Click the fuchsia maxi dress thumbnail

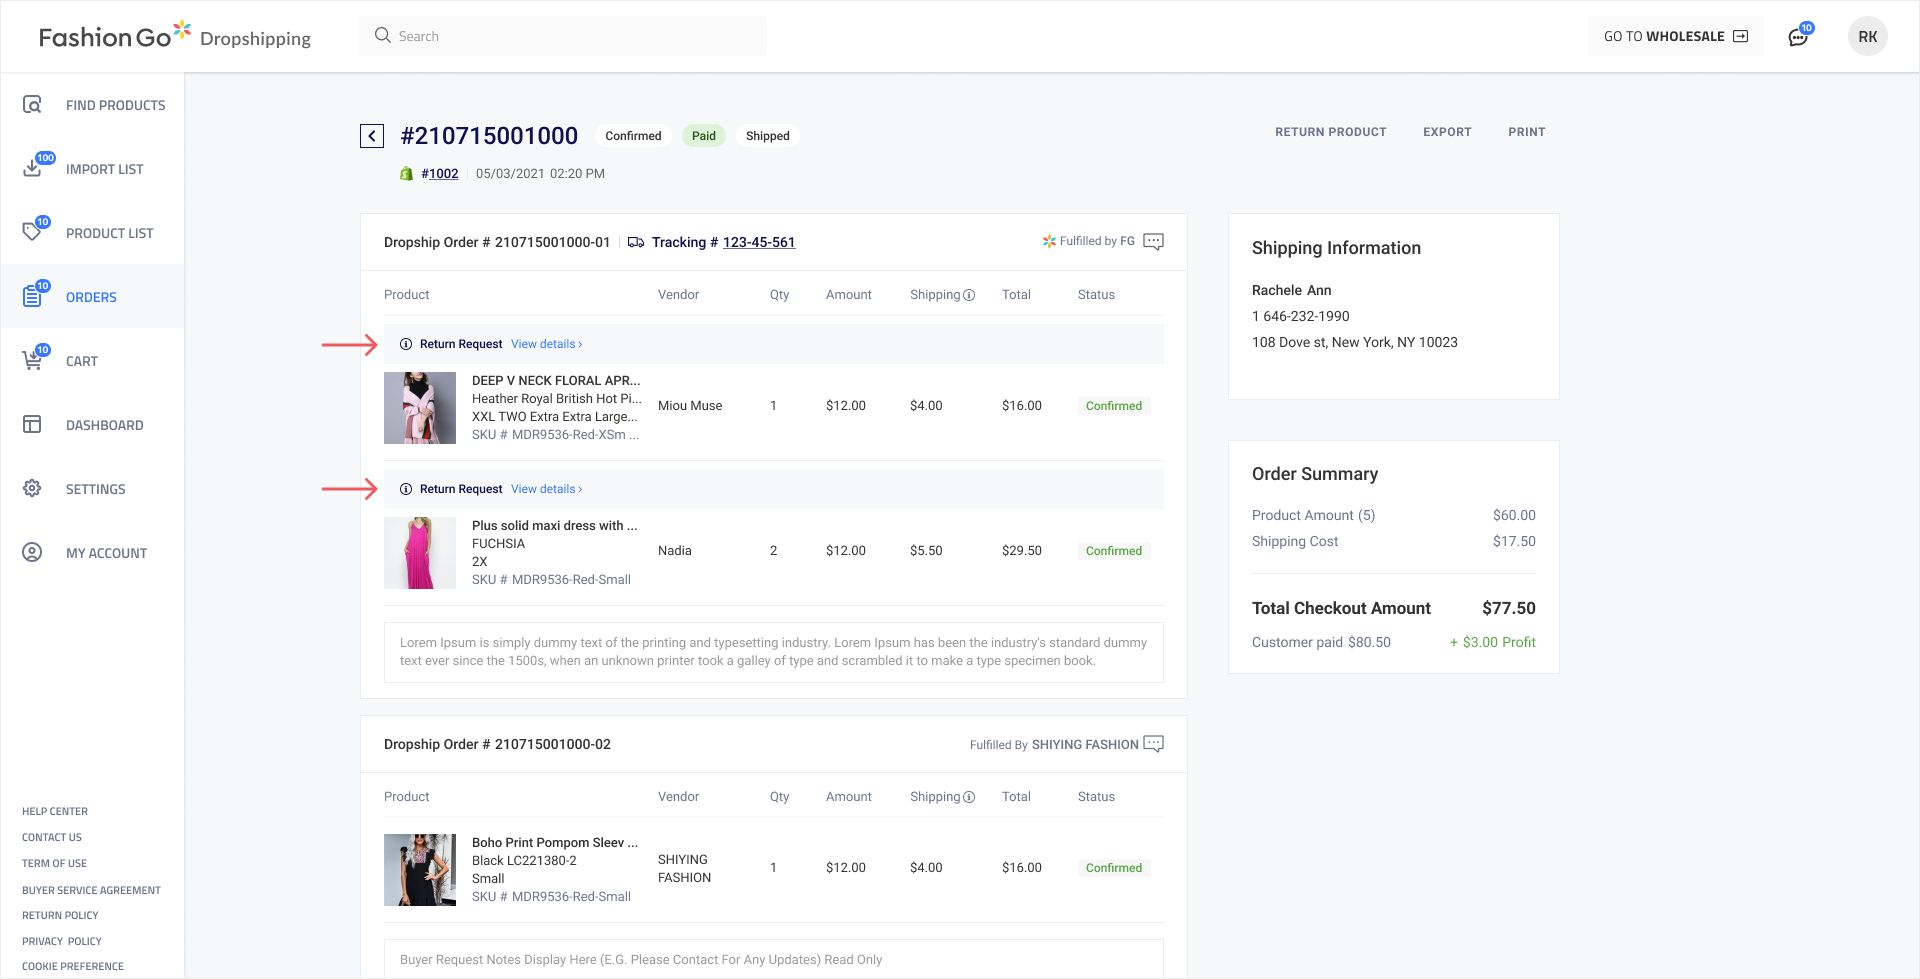[x=420, y=553]
